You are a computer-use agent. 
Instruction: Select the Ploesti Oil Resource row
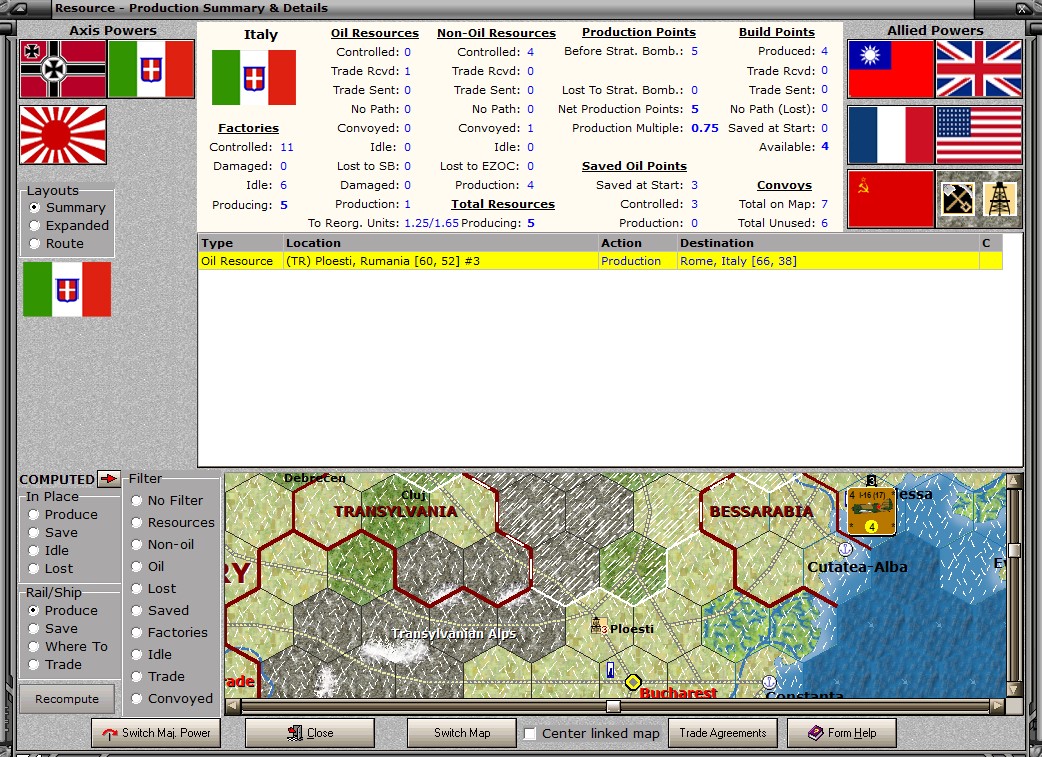[x=600, y=261]
